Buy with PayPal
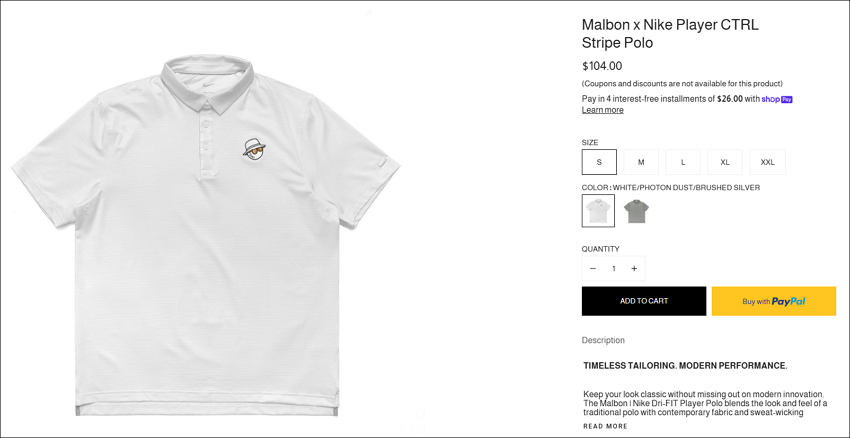 (774, 301)
